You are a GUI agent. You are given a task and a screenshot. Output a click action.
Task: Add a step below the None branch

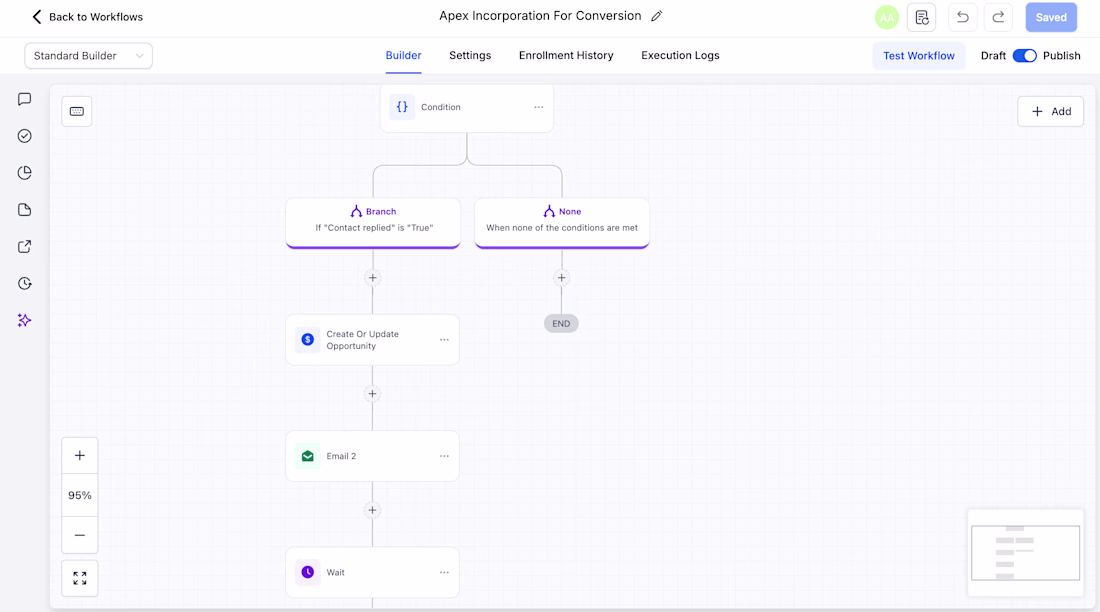click(561, 278)
